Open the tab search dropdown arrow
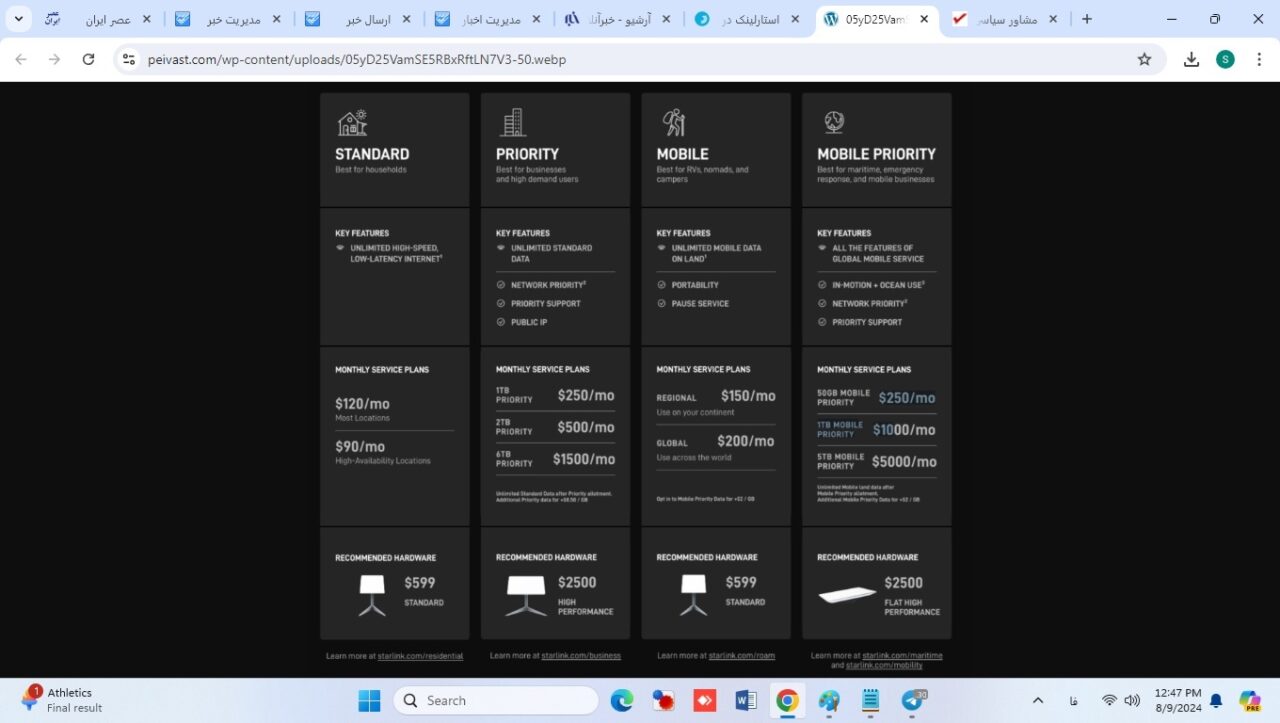This screenshot has width=1280, height=723. (18, 19)
